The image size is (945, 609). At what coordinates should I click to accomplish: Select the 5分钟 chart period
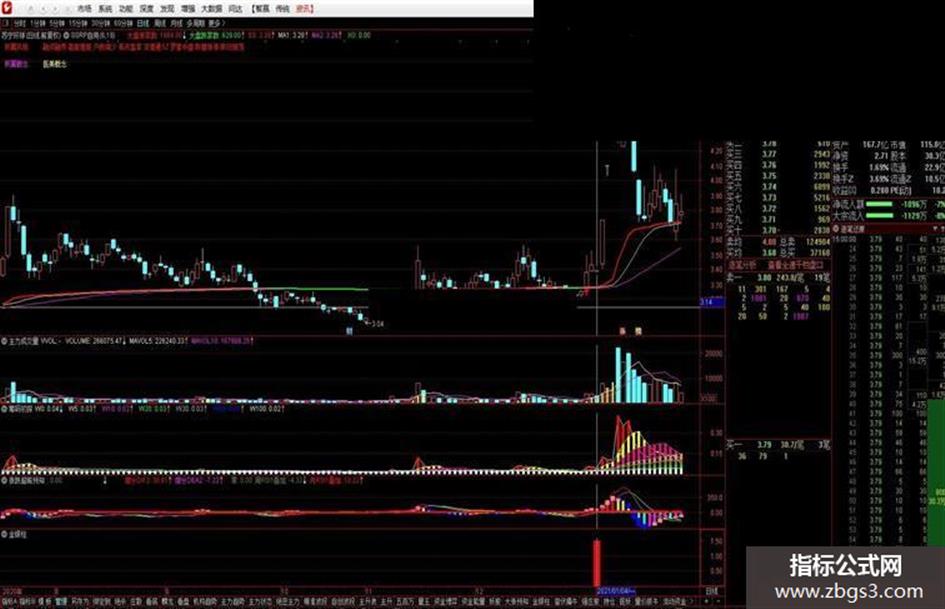coord(57,23)
